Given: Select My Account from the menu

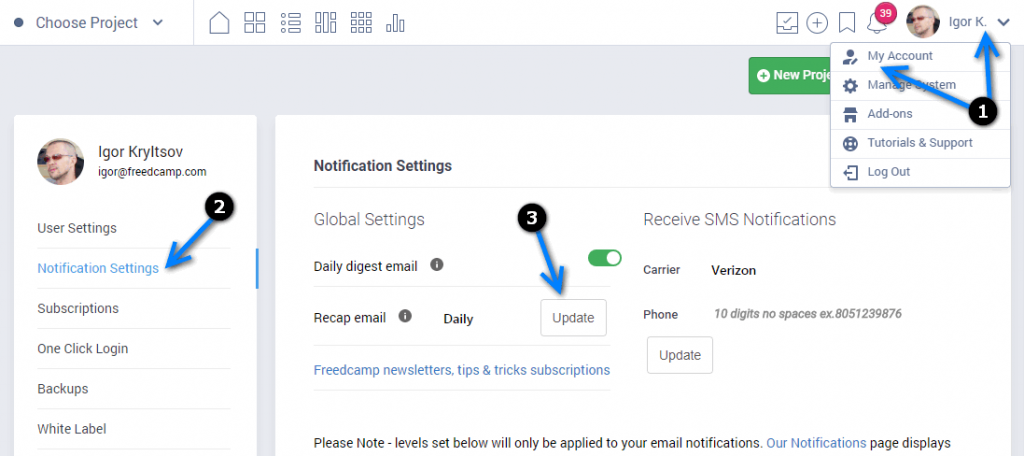Looking at the screenshot, I should tap(920, 57).
